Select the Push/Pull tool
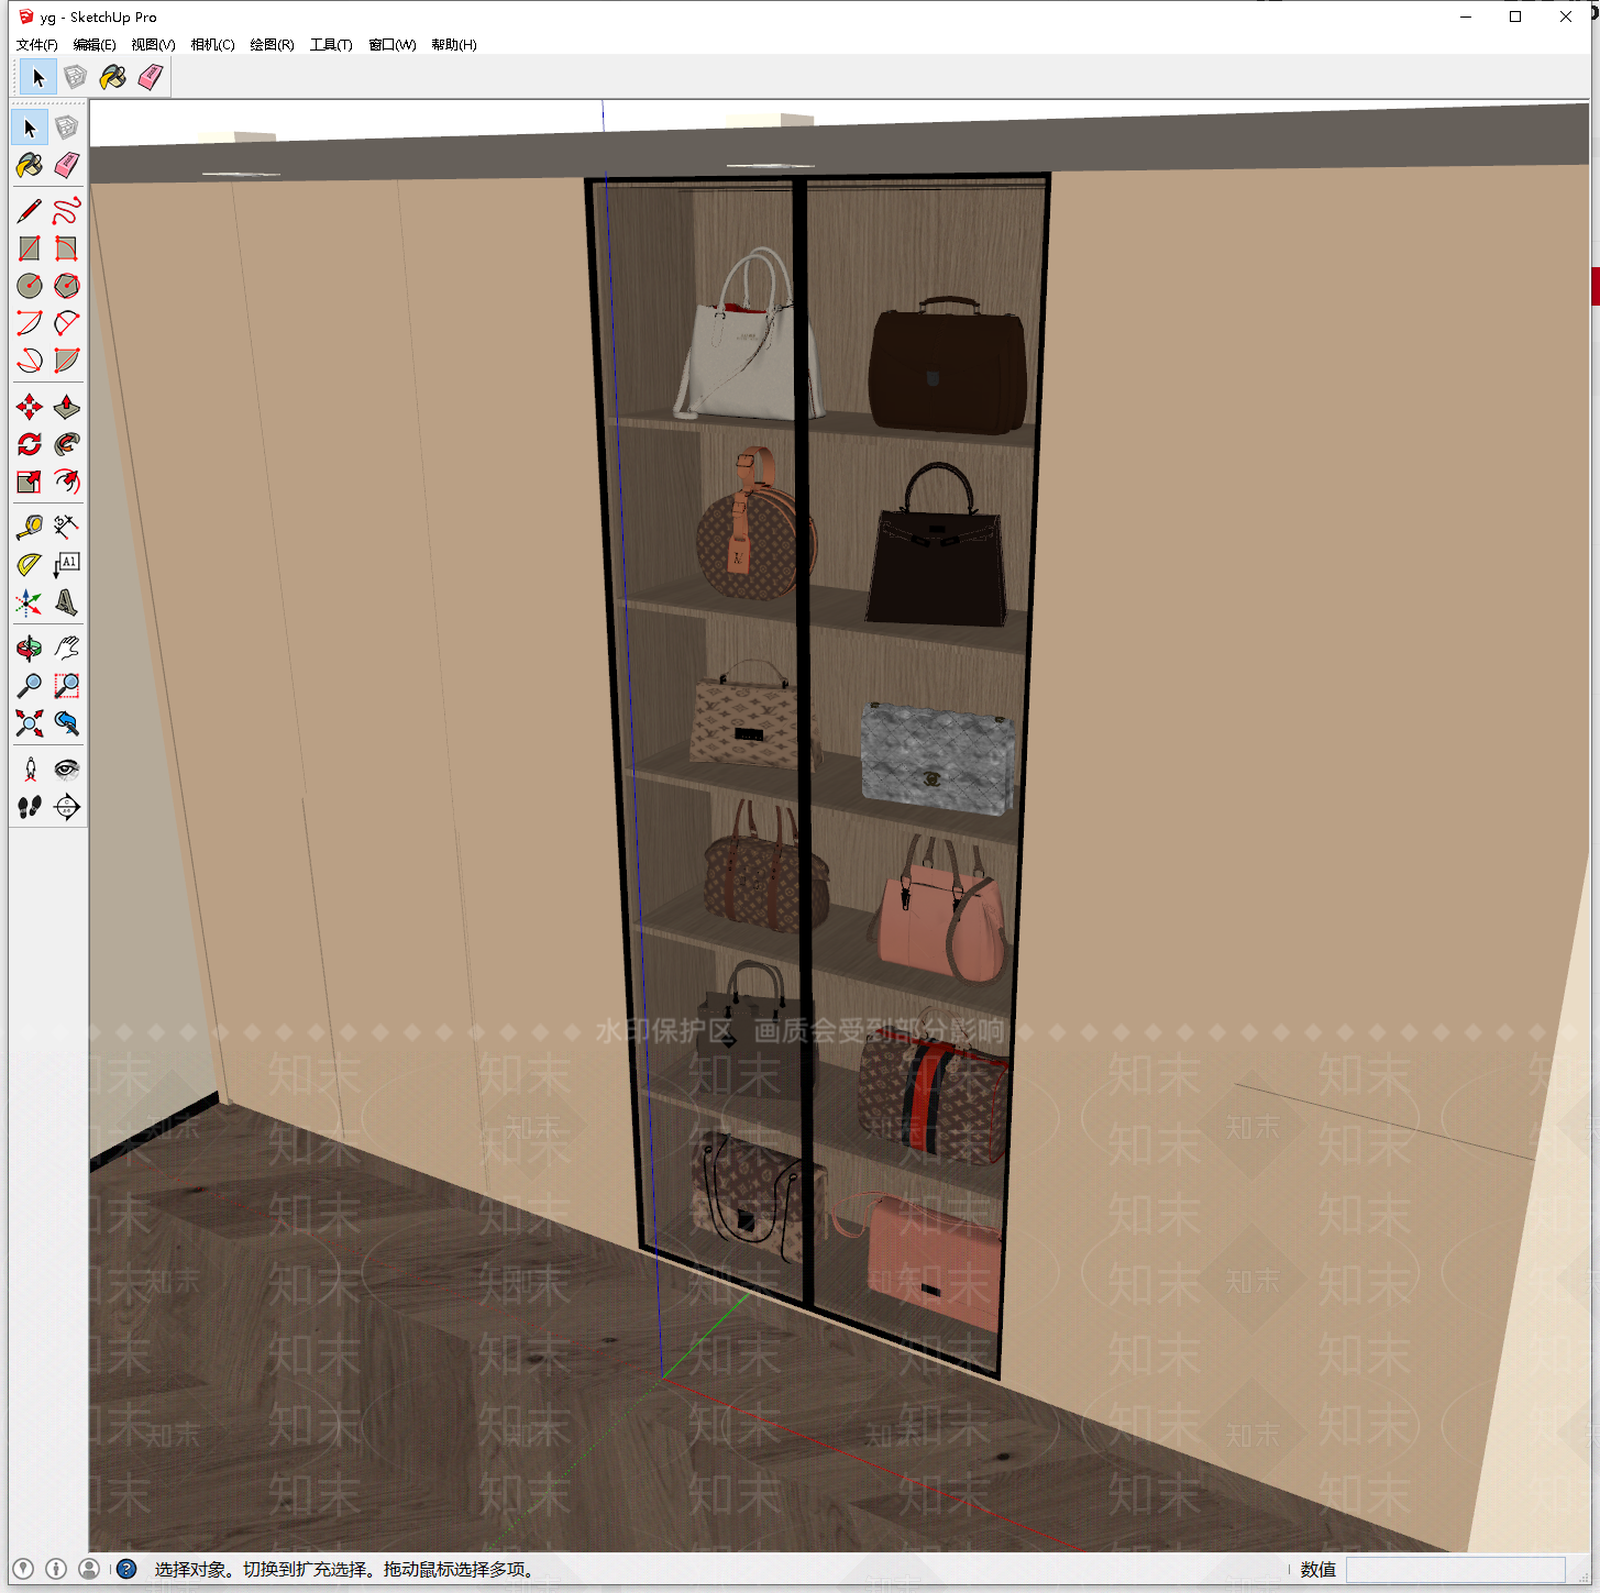This screenshot has height=1593, width=1600. 67,406
